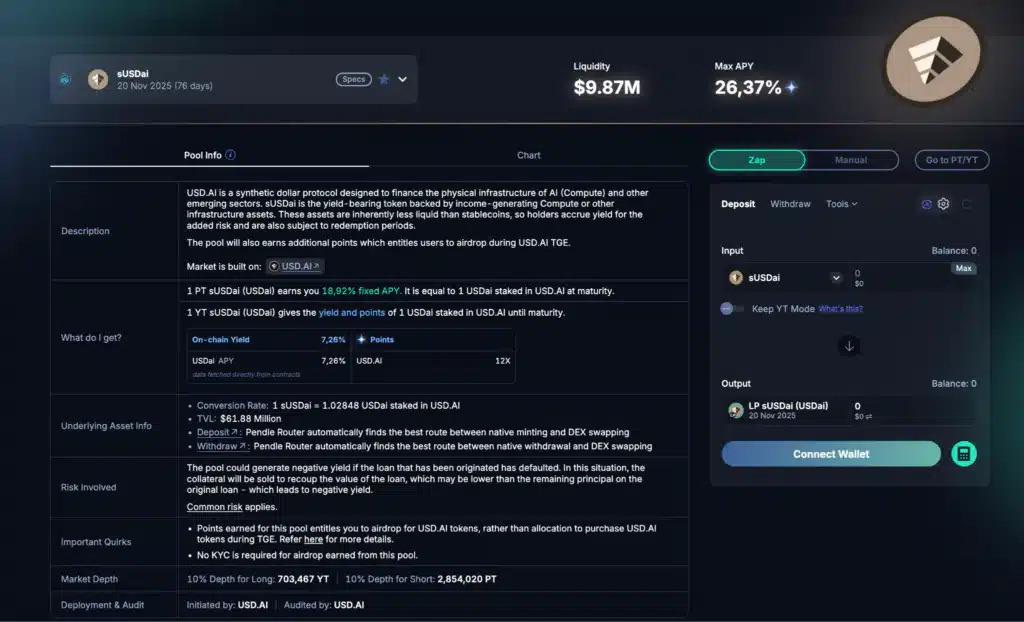1024x622 pixels.
Task: Click the sUSDai token logo in the pool header
Action: point(97,78)
